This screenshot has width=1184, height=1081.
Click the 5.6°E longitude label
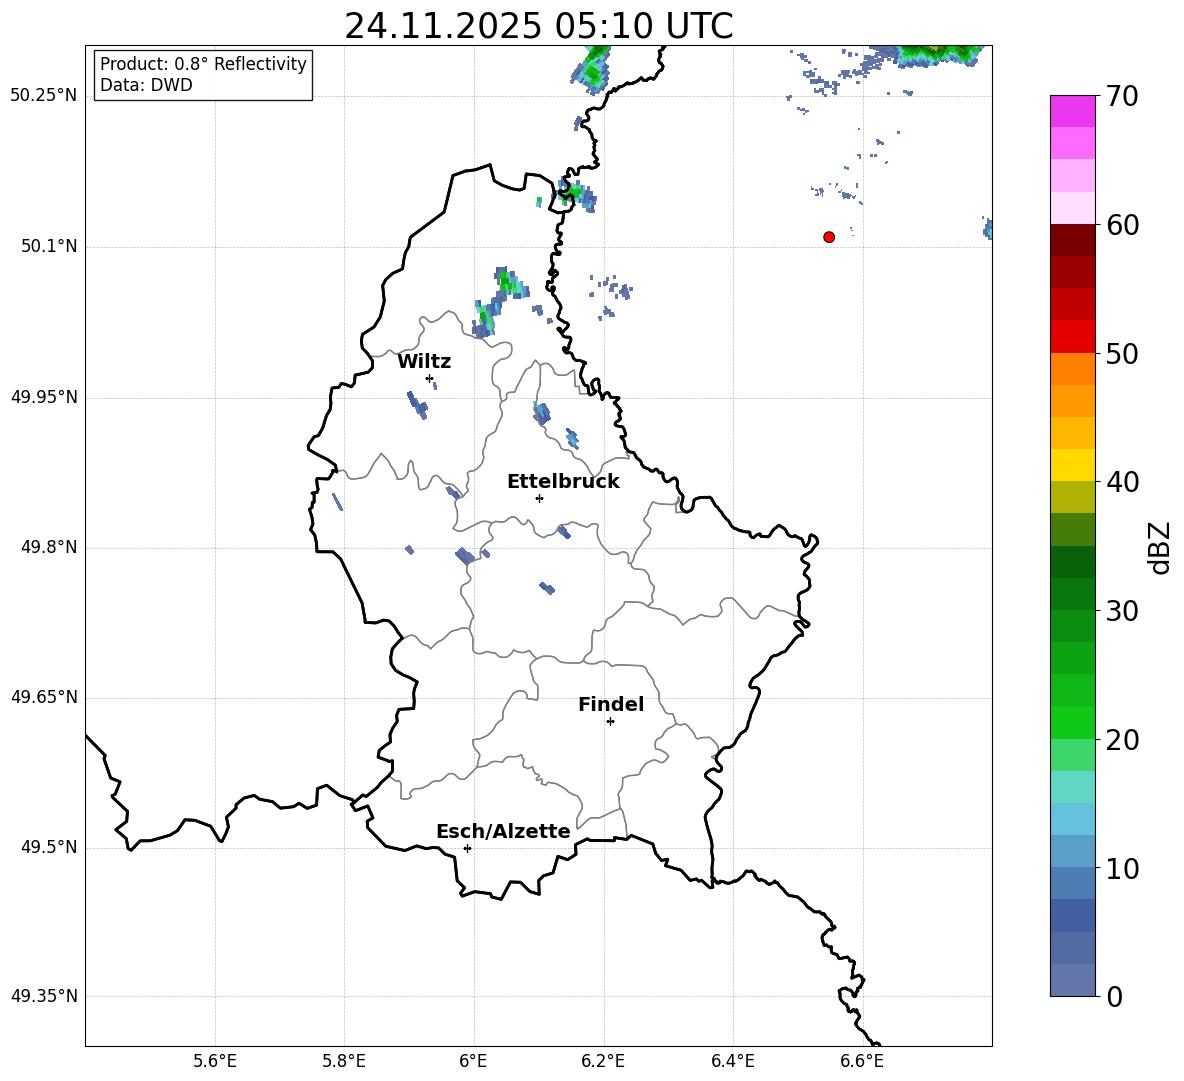[215, 1061]
